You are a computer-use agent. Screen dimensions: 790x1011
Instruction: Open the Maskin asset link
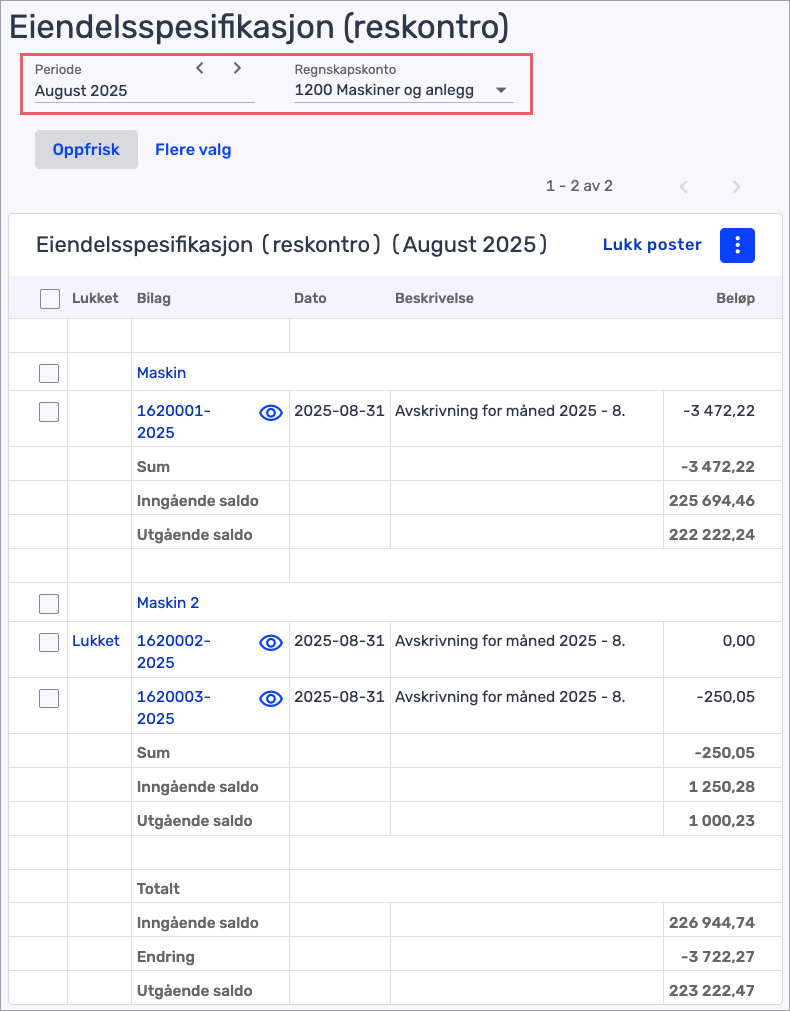pyautogui.click(x=161, y=373)
